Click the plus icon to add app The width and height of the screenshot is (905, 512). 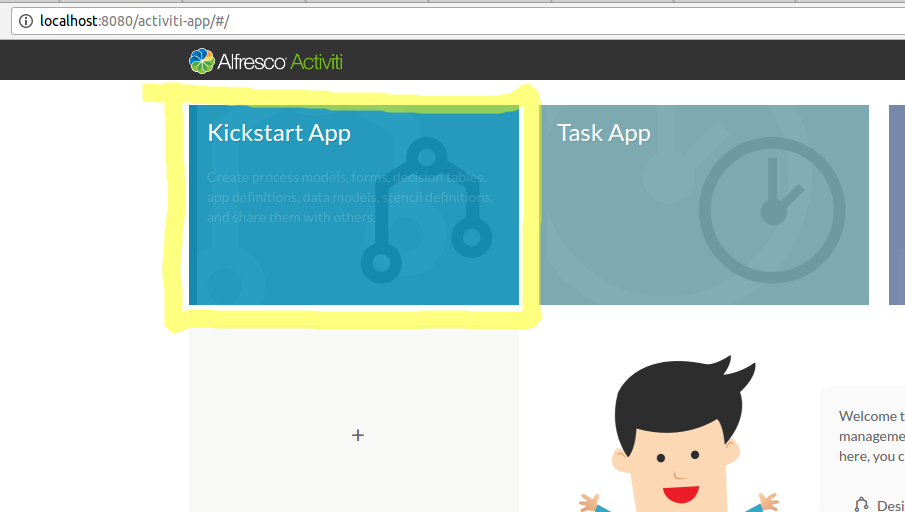(358, 435)
